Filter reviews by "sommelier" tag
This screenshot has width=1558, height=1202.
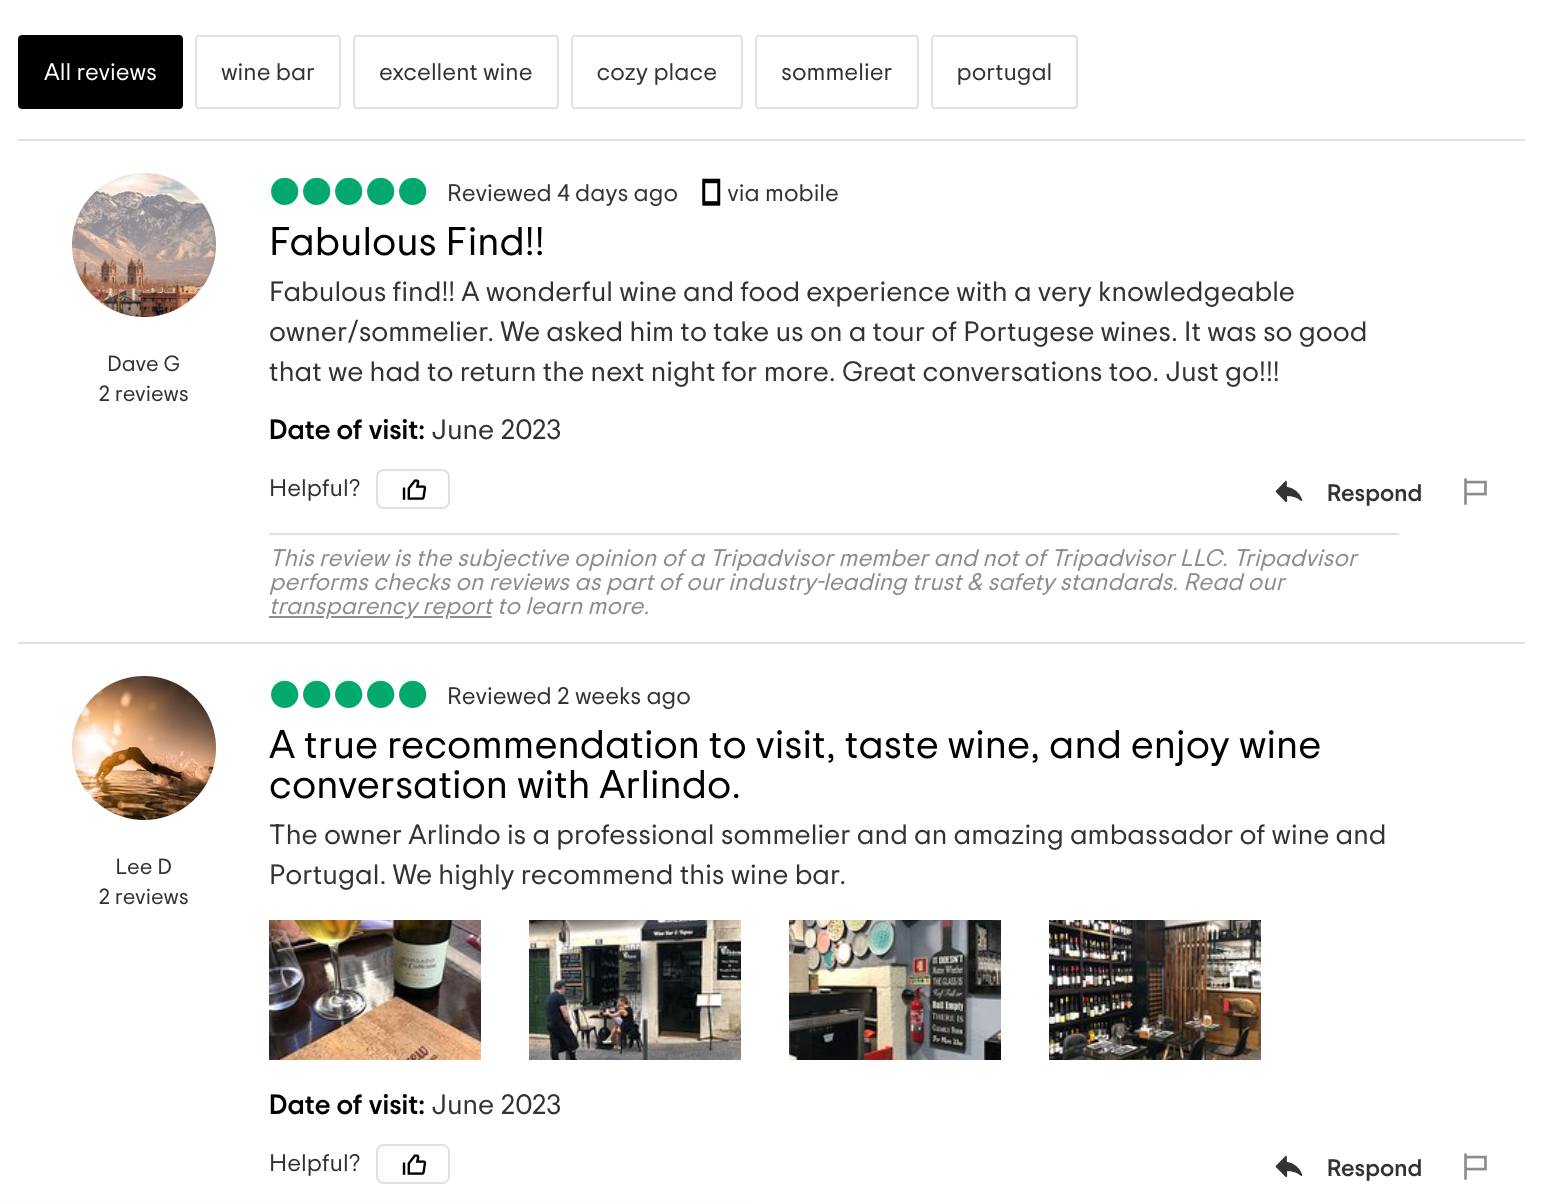point(836,72)
